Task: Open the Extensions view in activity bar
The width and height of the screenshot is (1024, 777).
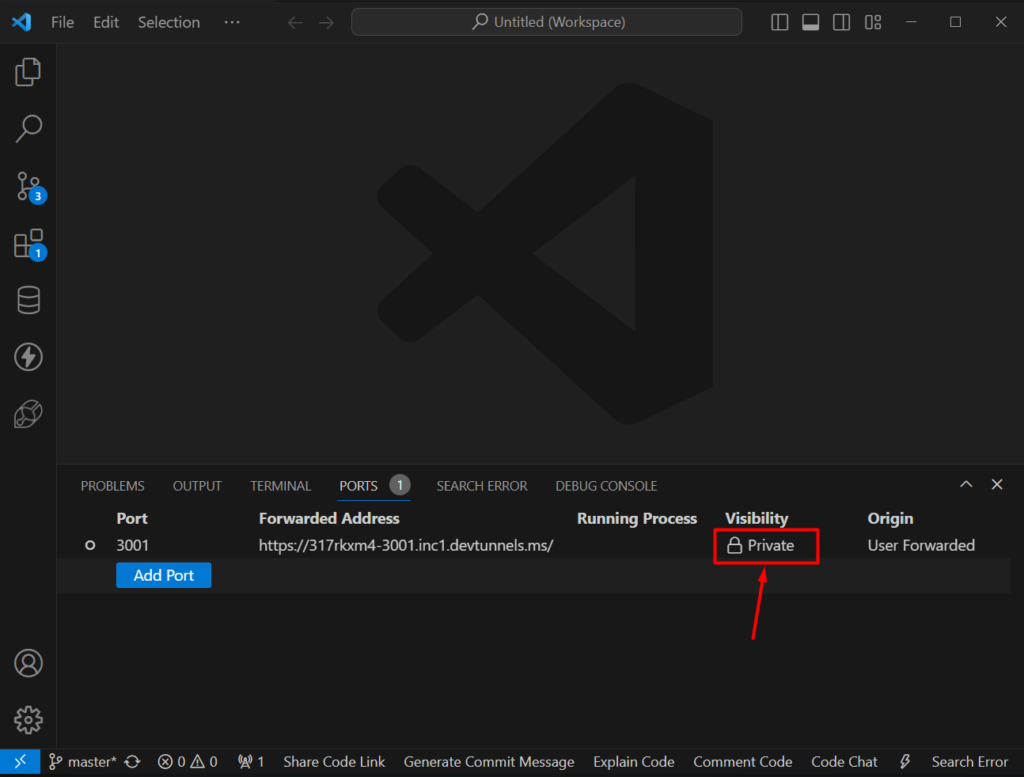Action: pos(29,245)
